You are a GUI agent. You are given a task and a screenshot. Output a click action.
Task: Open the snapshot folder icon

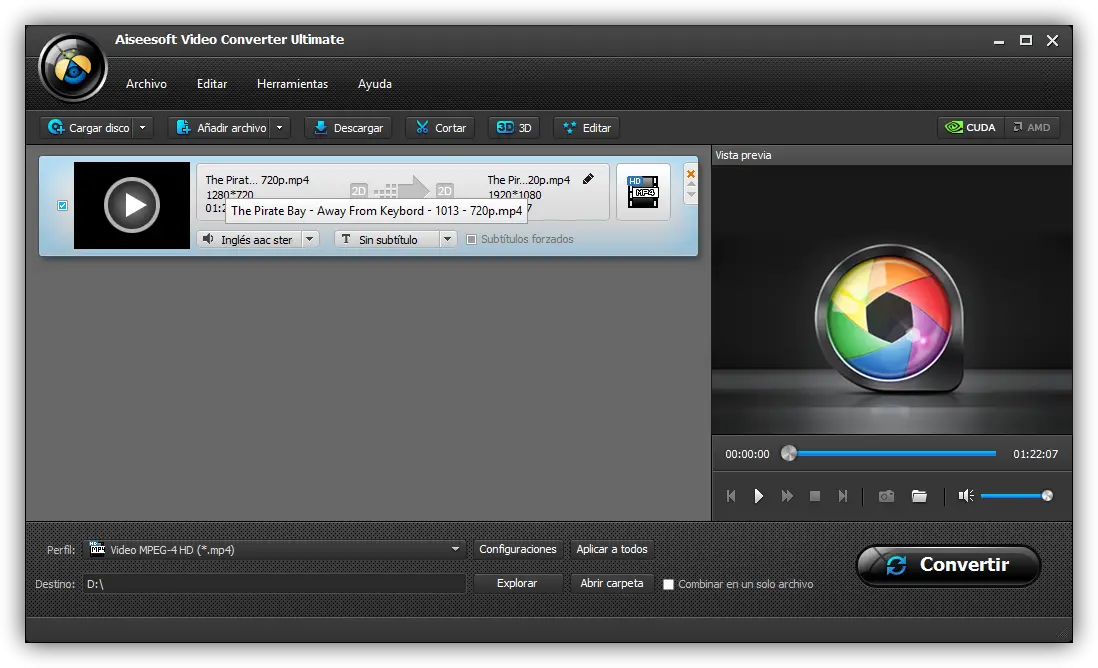point(919,496)
